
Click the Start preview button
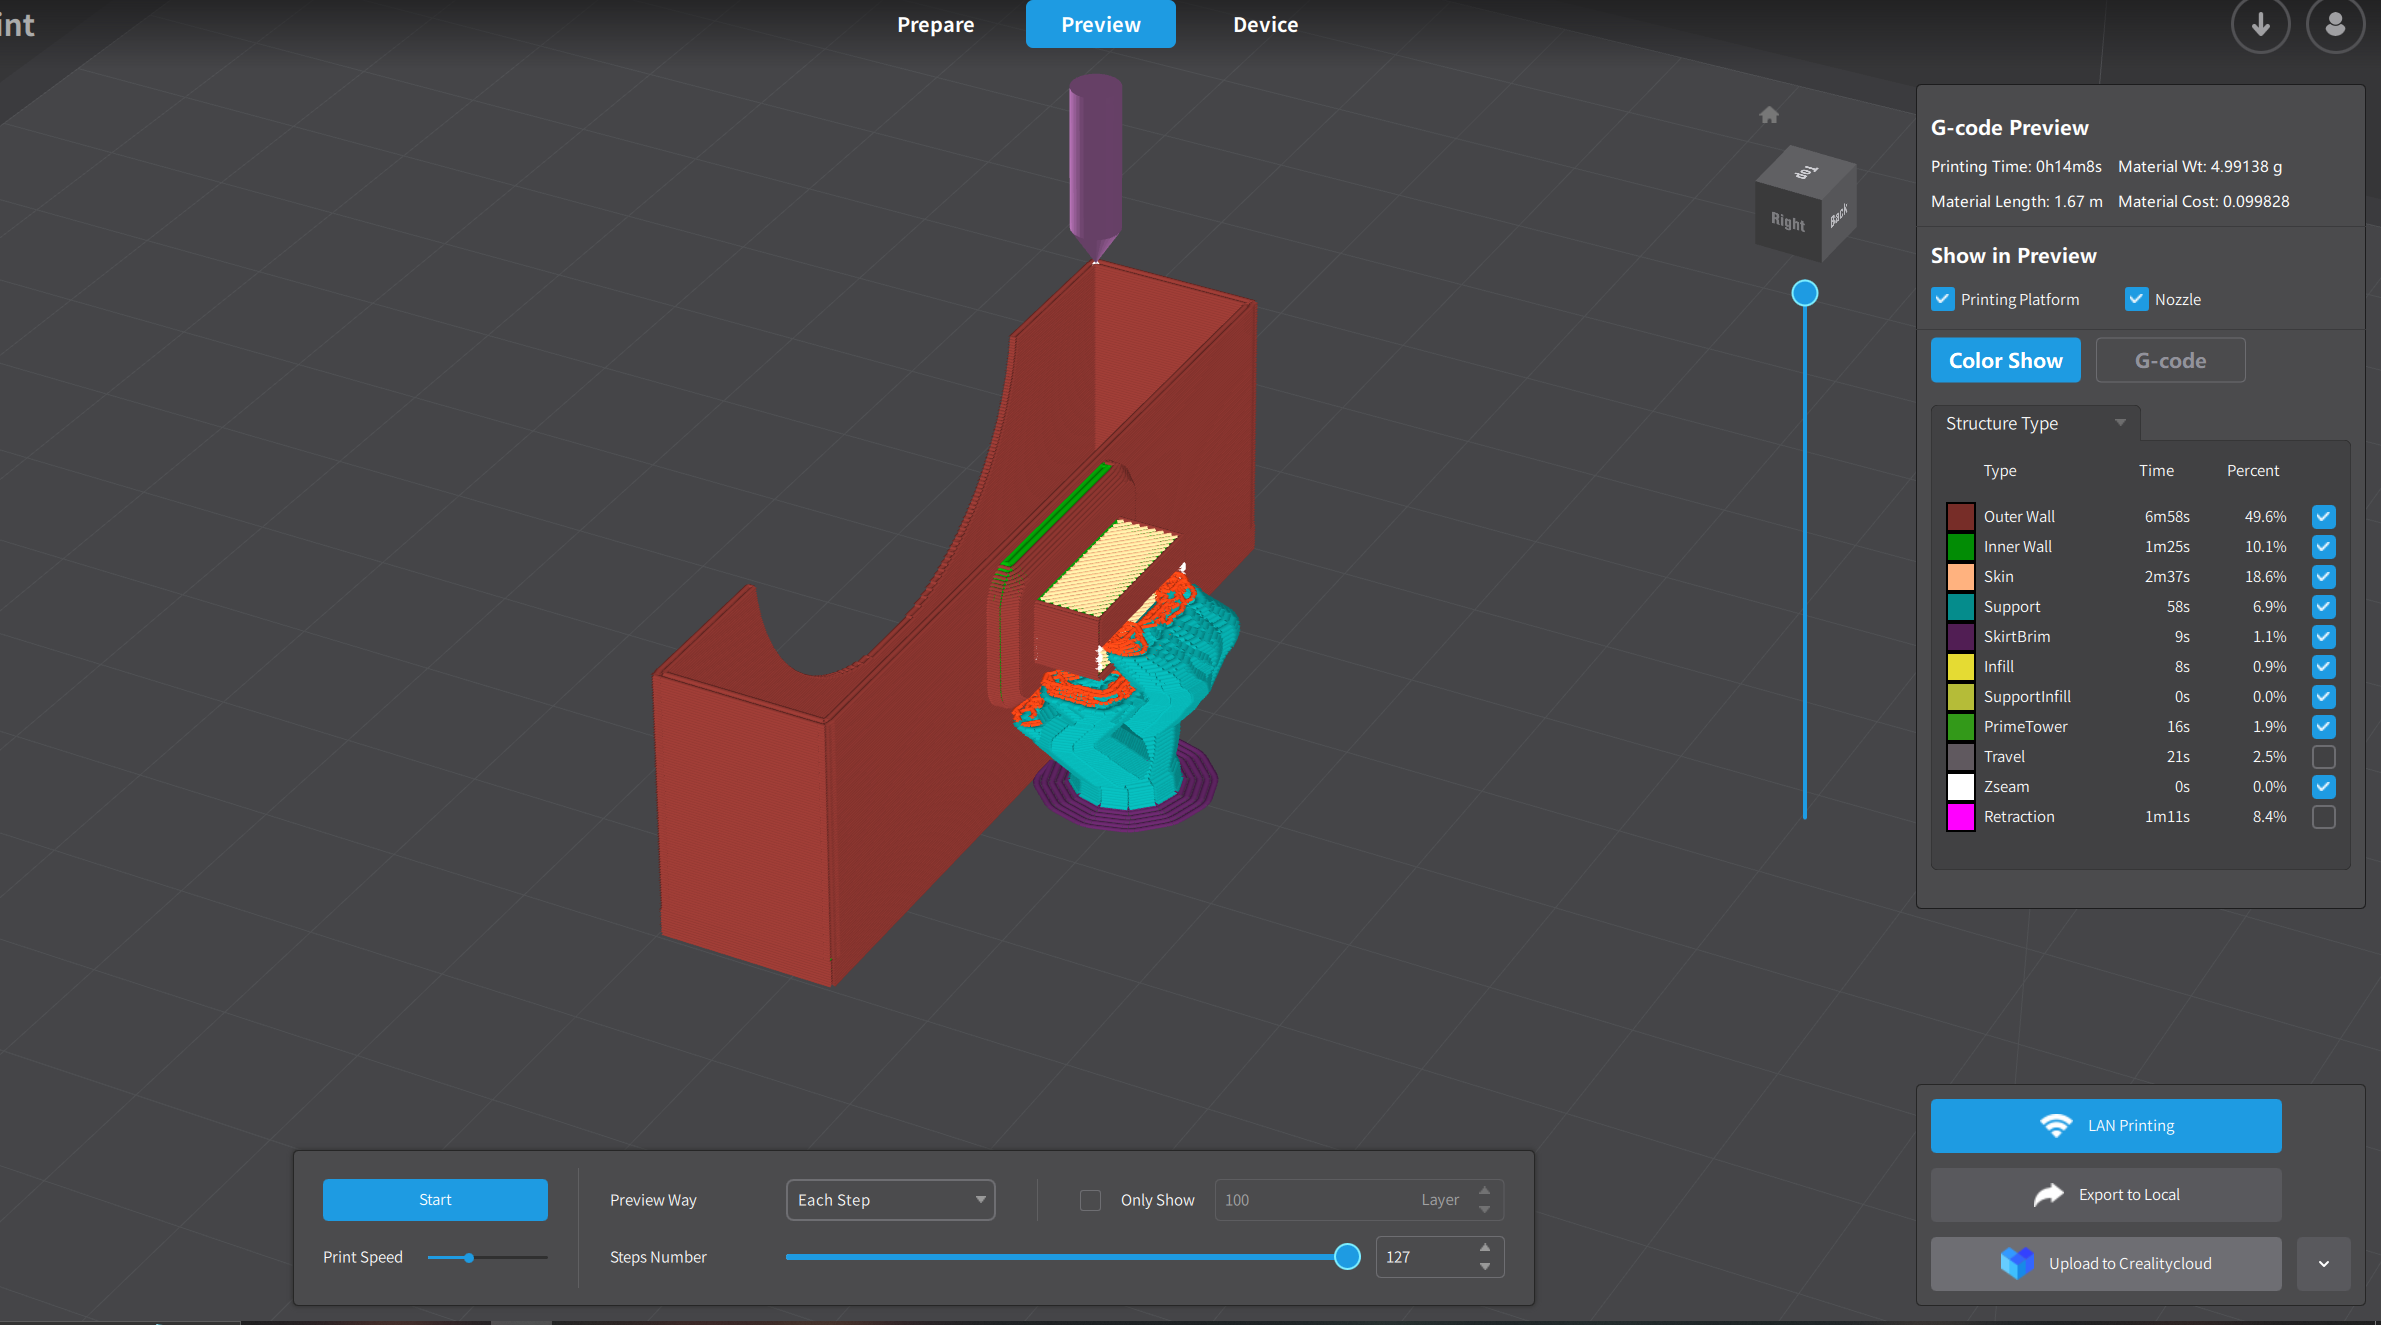(x=435, y=1200)
